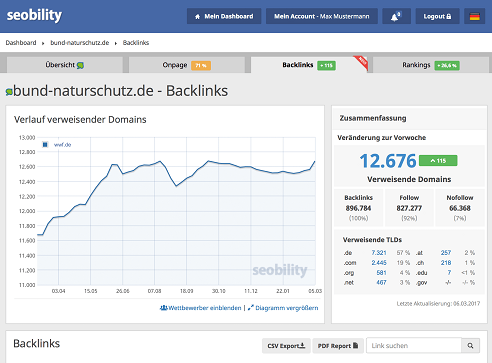Switch to the Onpage tab
The image size is (492, 363).
tap(187, 65)
